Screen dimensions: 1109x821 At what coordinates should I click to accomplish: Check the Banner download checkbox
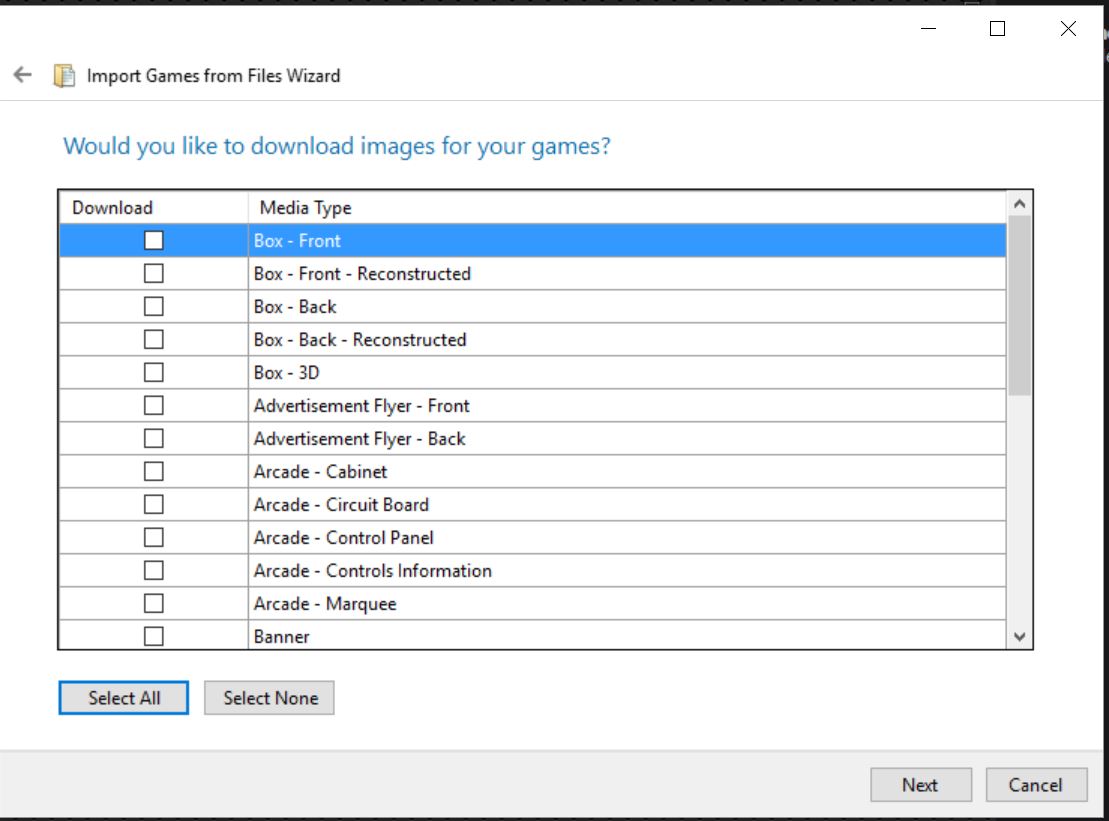154,636
